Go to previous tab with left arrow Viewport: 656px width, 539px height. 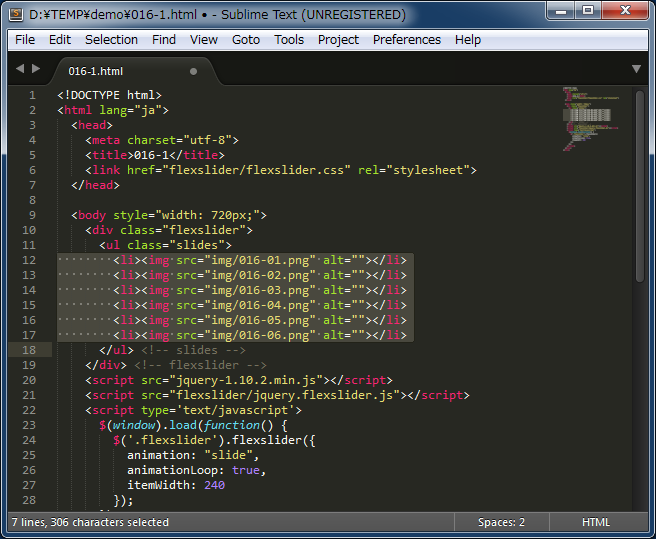click(x=20, y=69)
